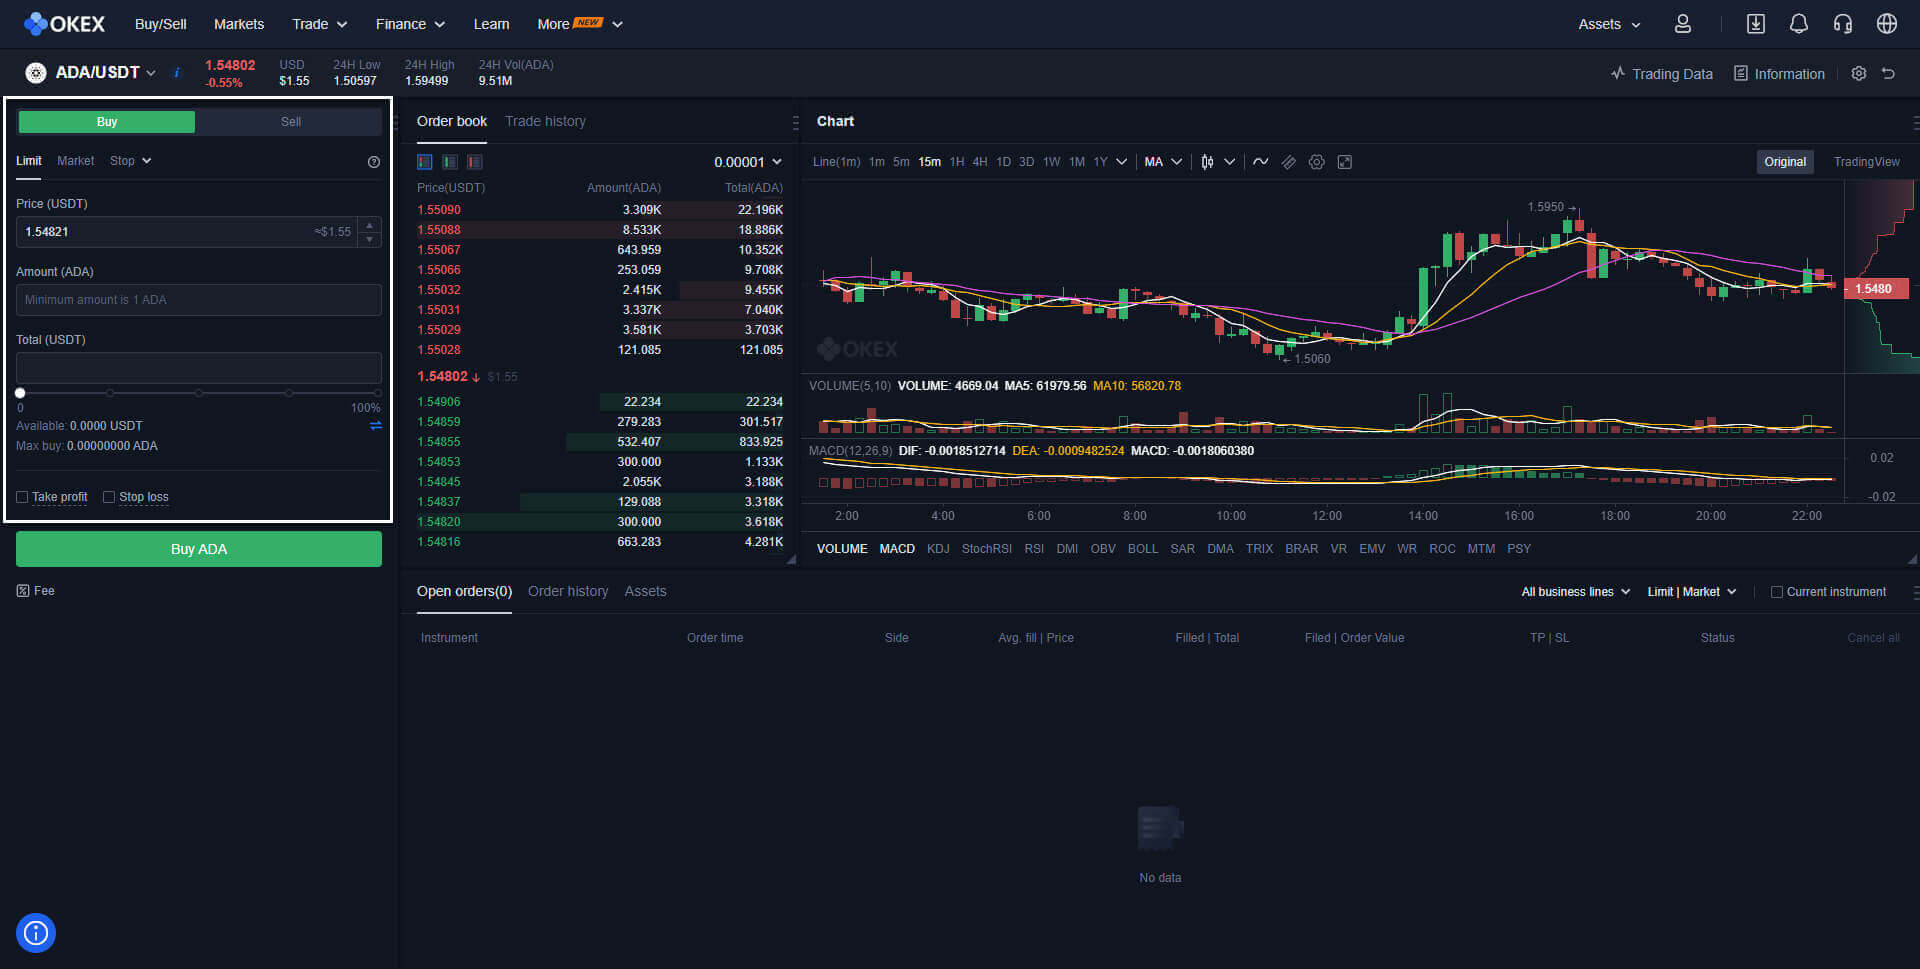Viewport: 1920px width, 969px height.
Task: Show bids-only order book view
Action: [450, 162]
